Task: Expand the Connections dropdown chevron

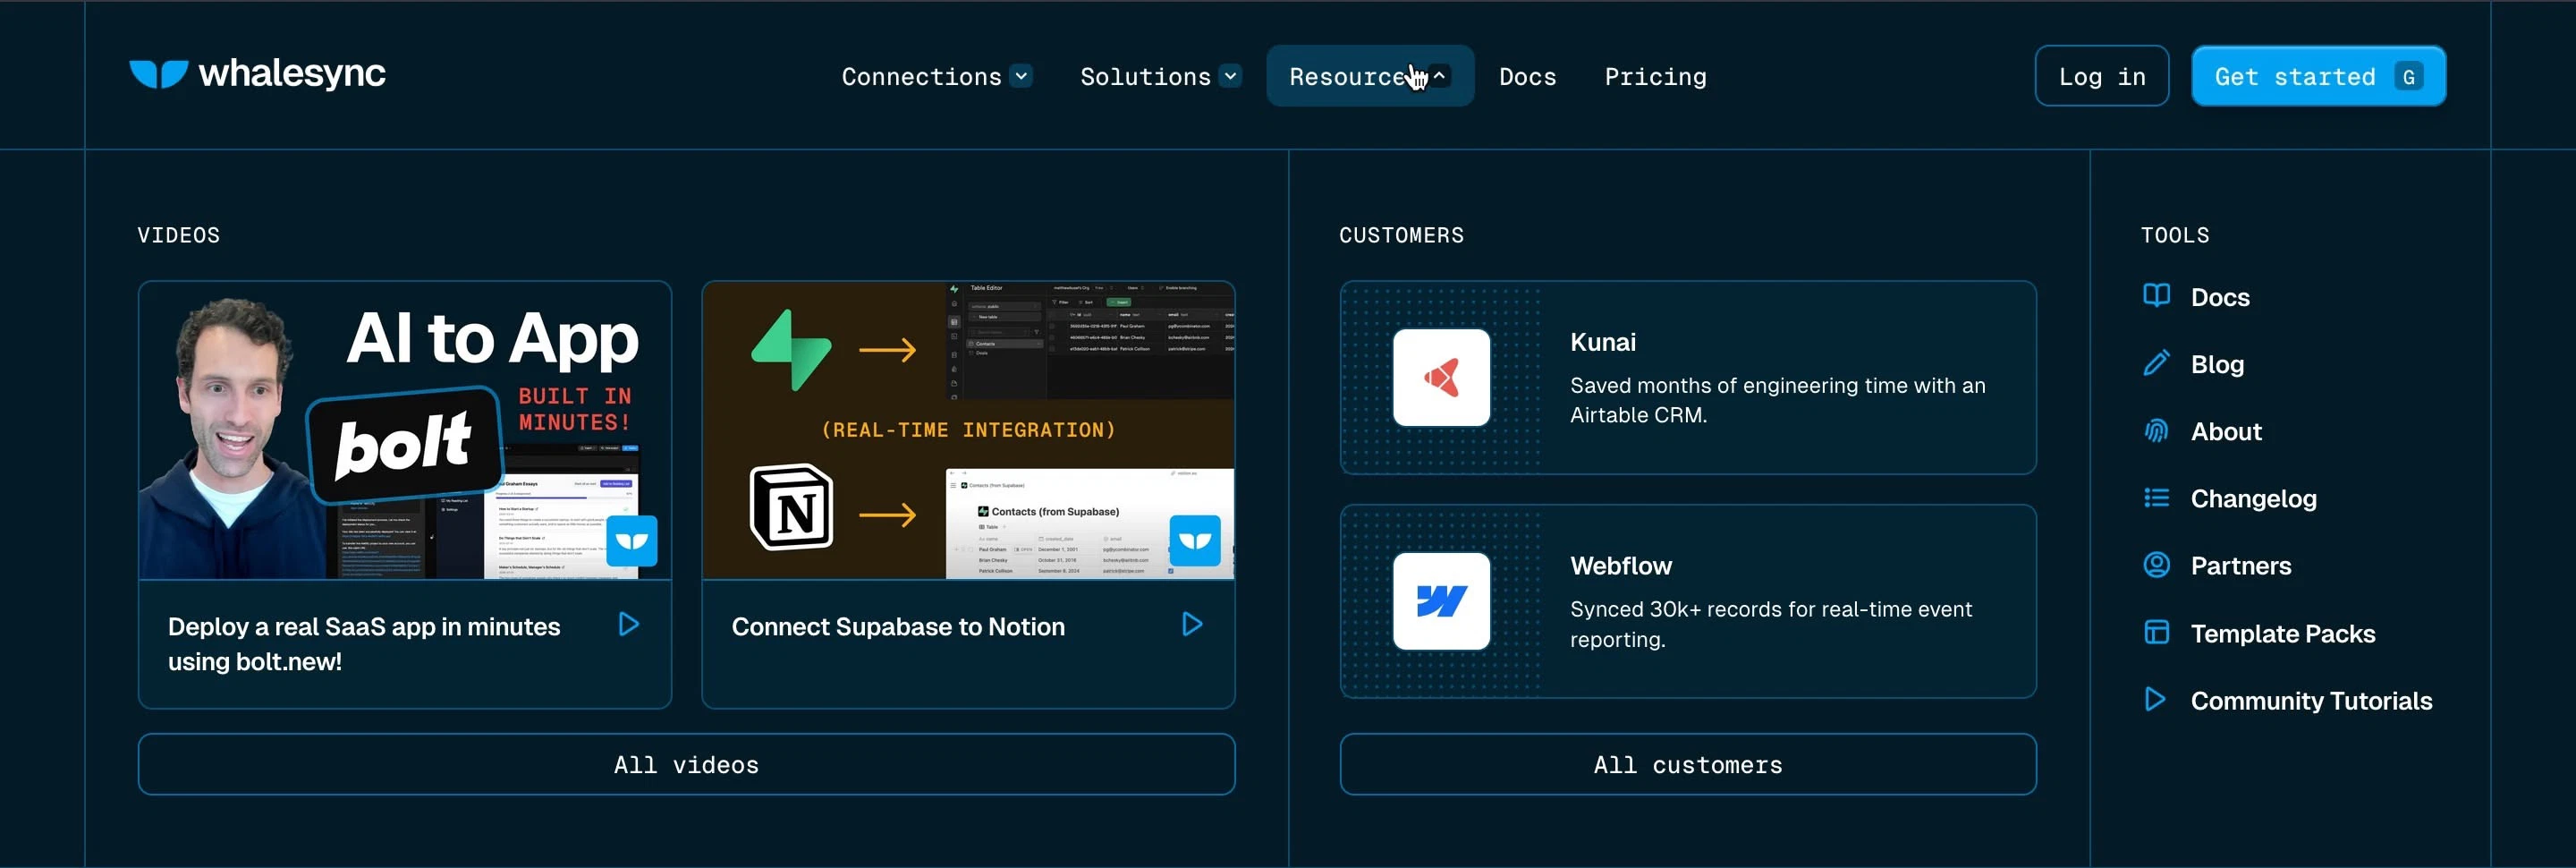Action: pos(1021,76)
